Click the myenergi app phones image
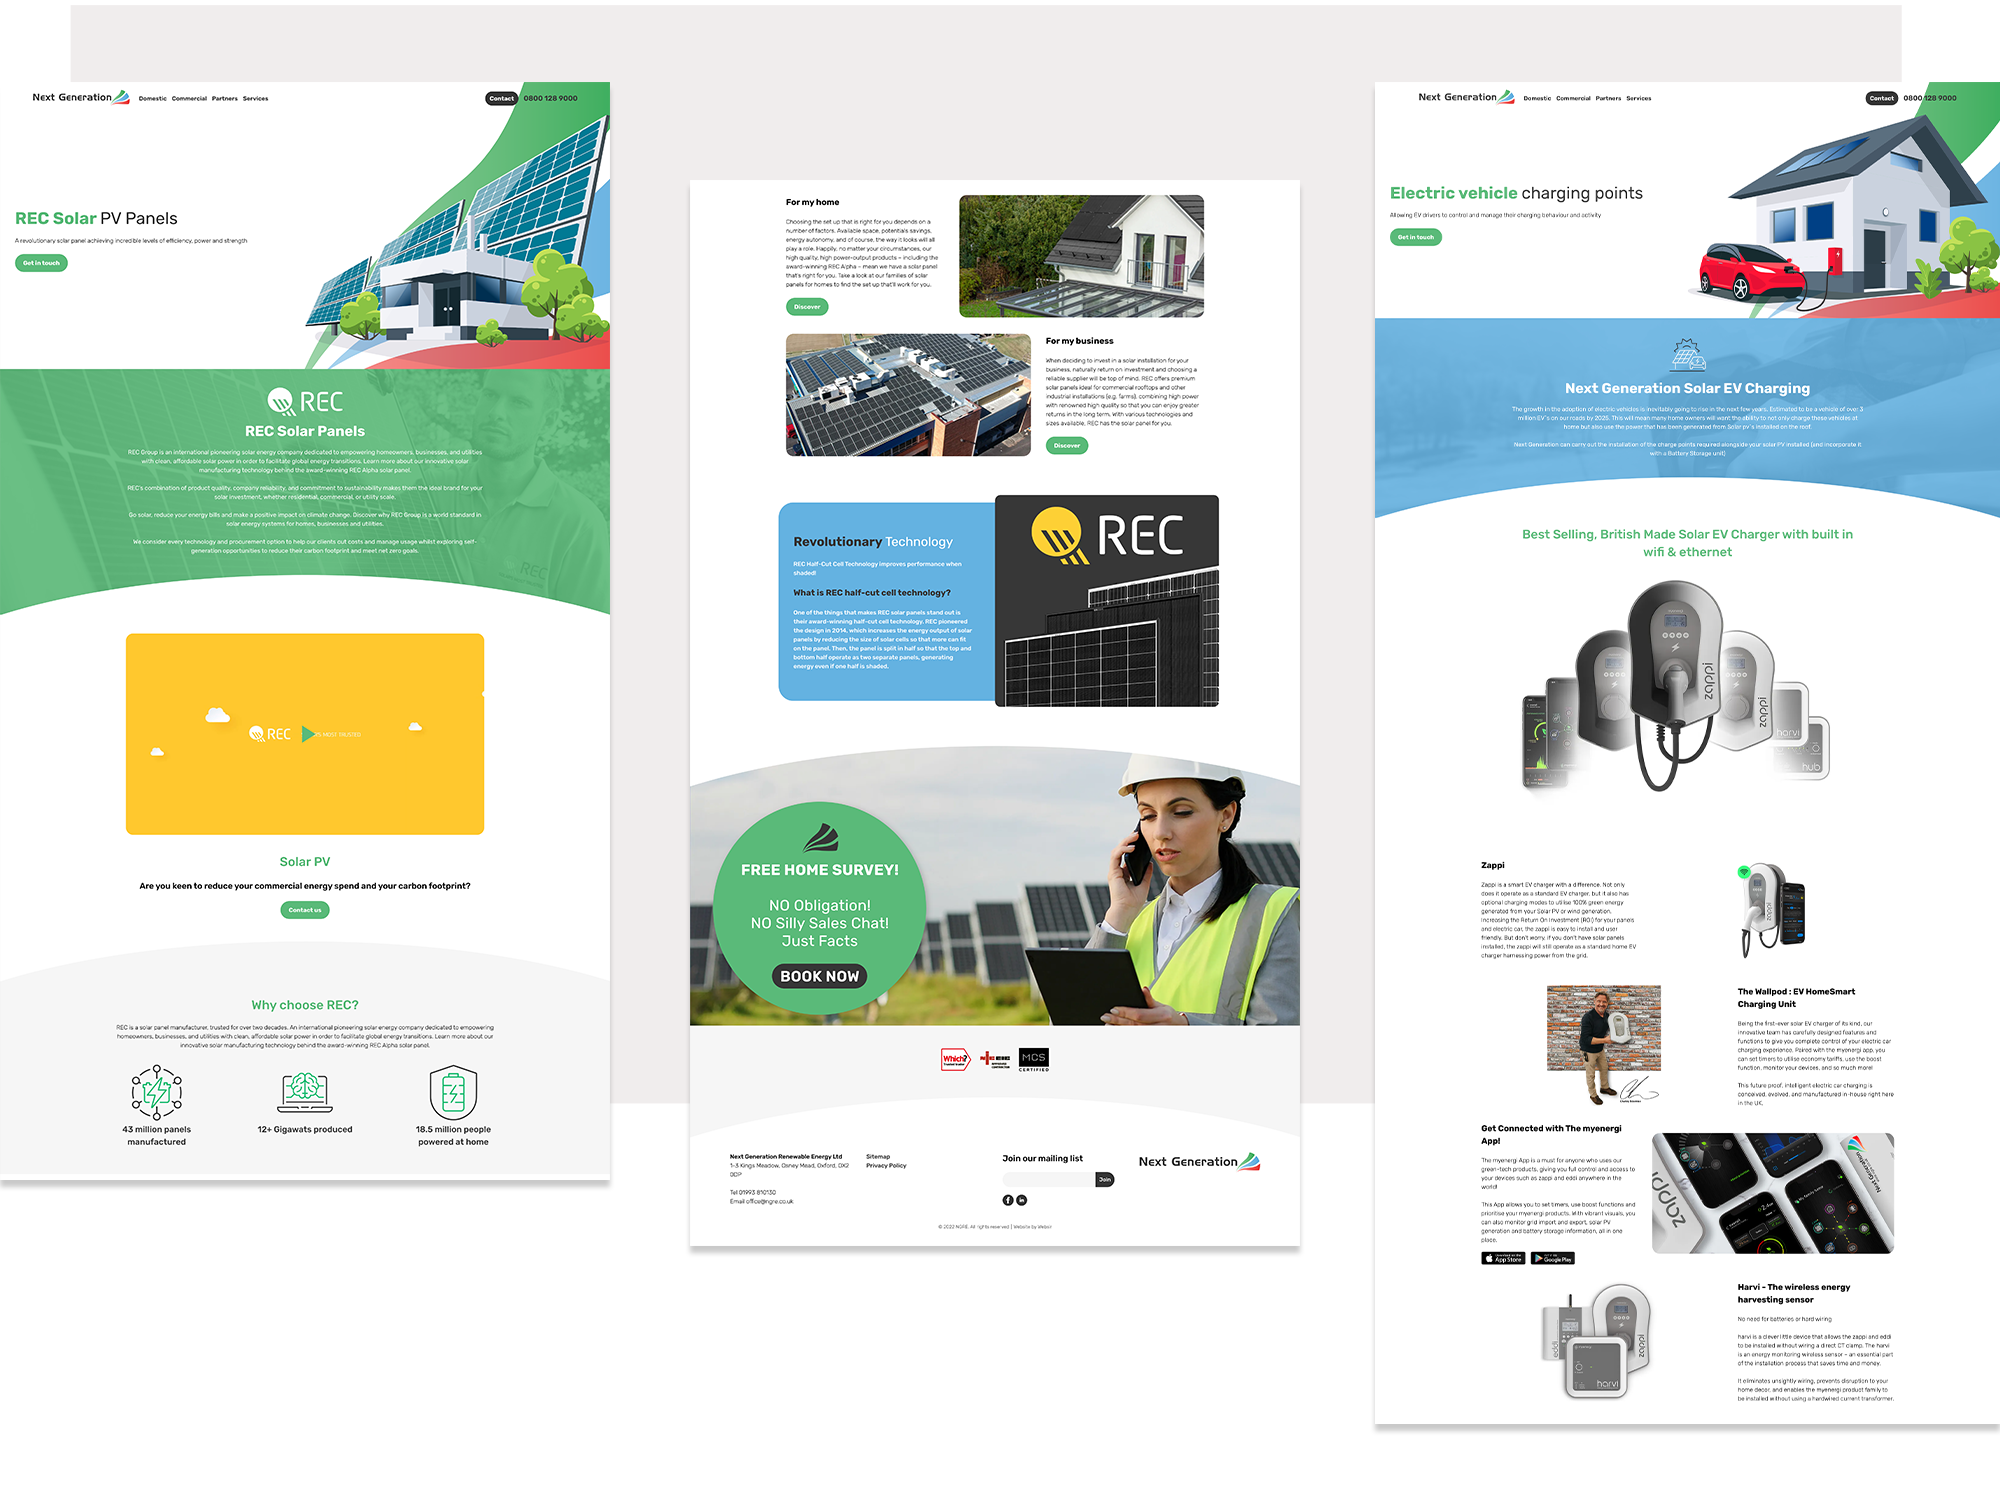 (1773, 1193)
